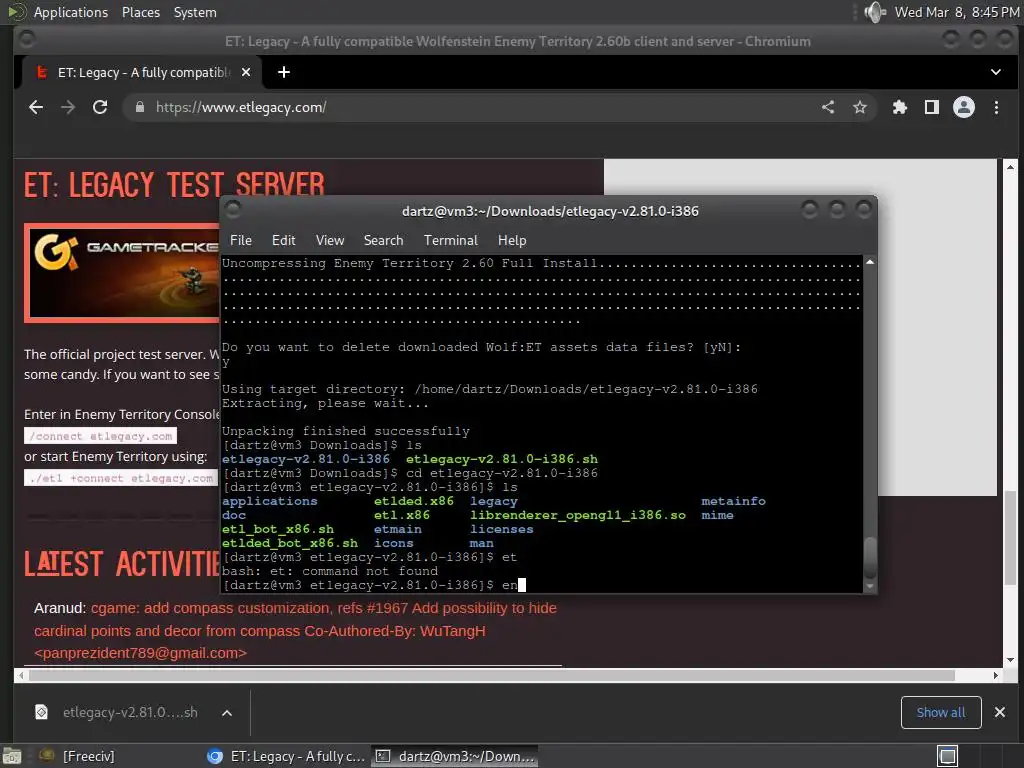1024x768 pixels.
Task: Click the Aranud commit activity link
Action: pyautogui.click(x=295, y=630)
